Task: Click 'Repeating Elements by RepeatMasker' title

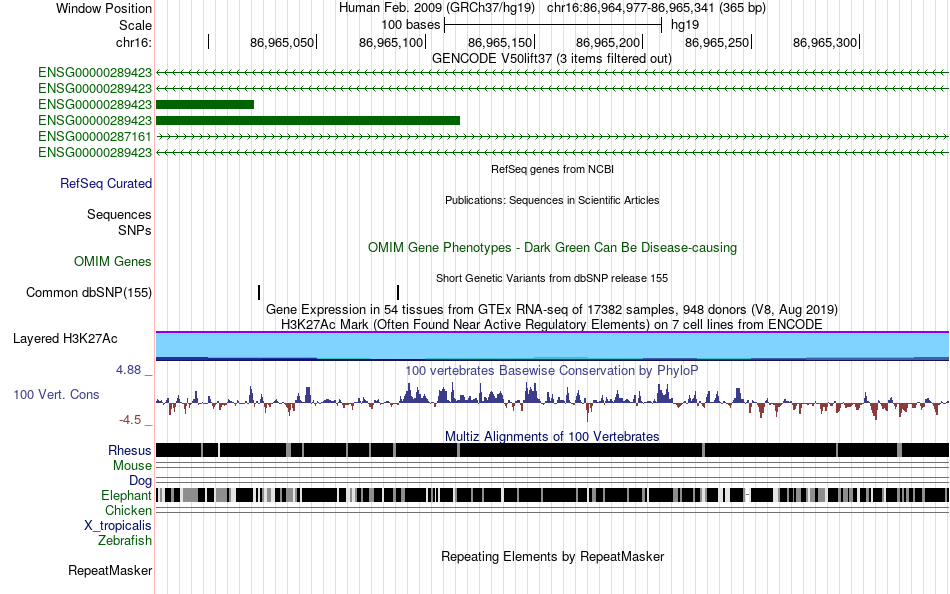Action: click(x=552, y=556)
